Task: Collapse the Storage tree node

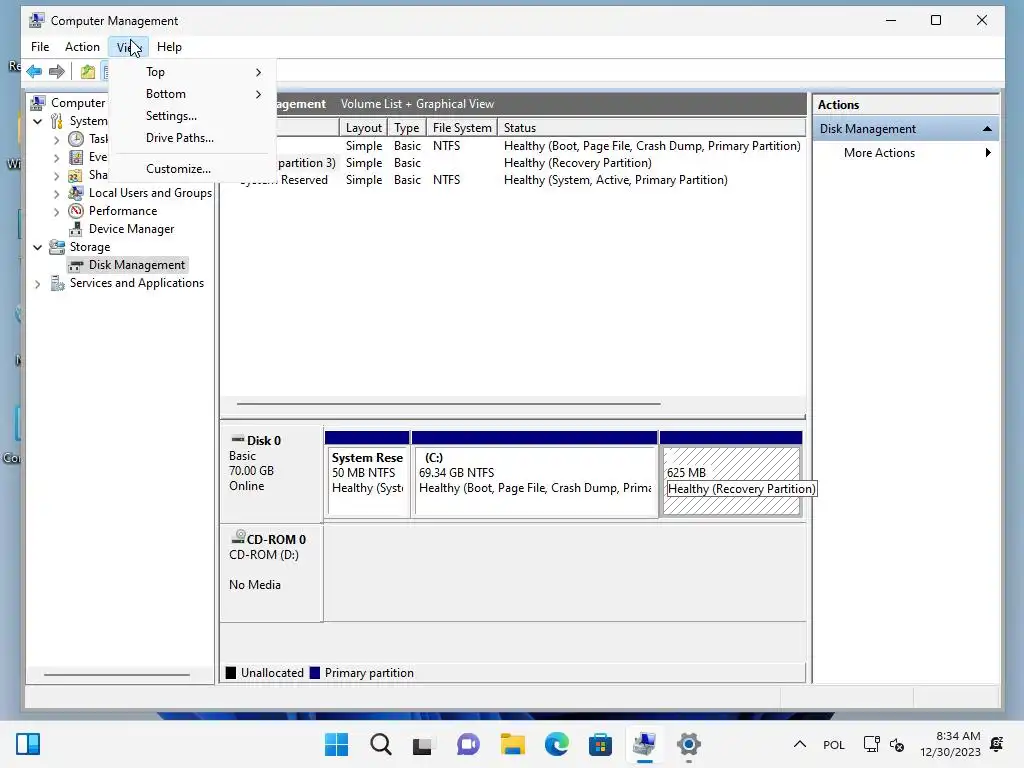Action: tap(38, 248)
